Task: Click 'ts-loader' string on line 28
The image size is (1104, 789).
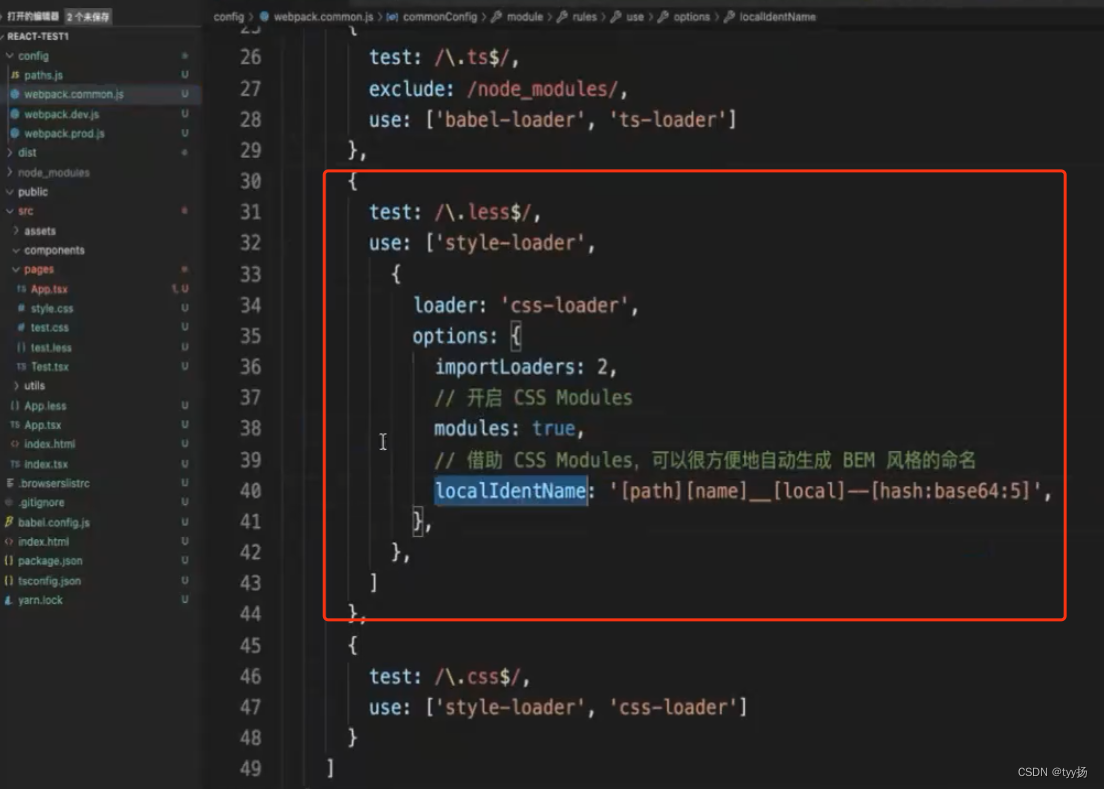Action: tap(667, 120)
